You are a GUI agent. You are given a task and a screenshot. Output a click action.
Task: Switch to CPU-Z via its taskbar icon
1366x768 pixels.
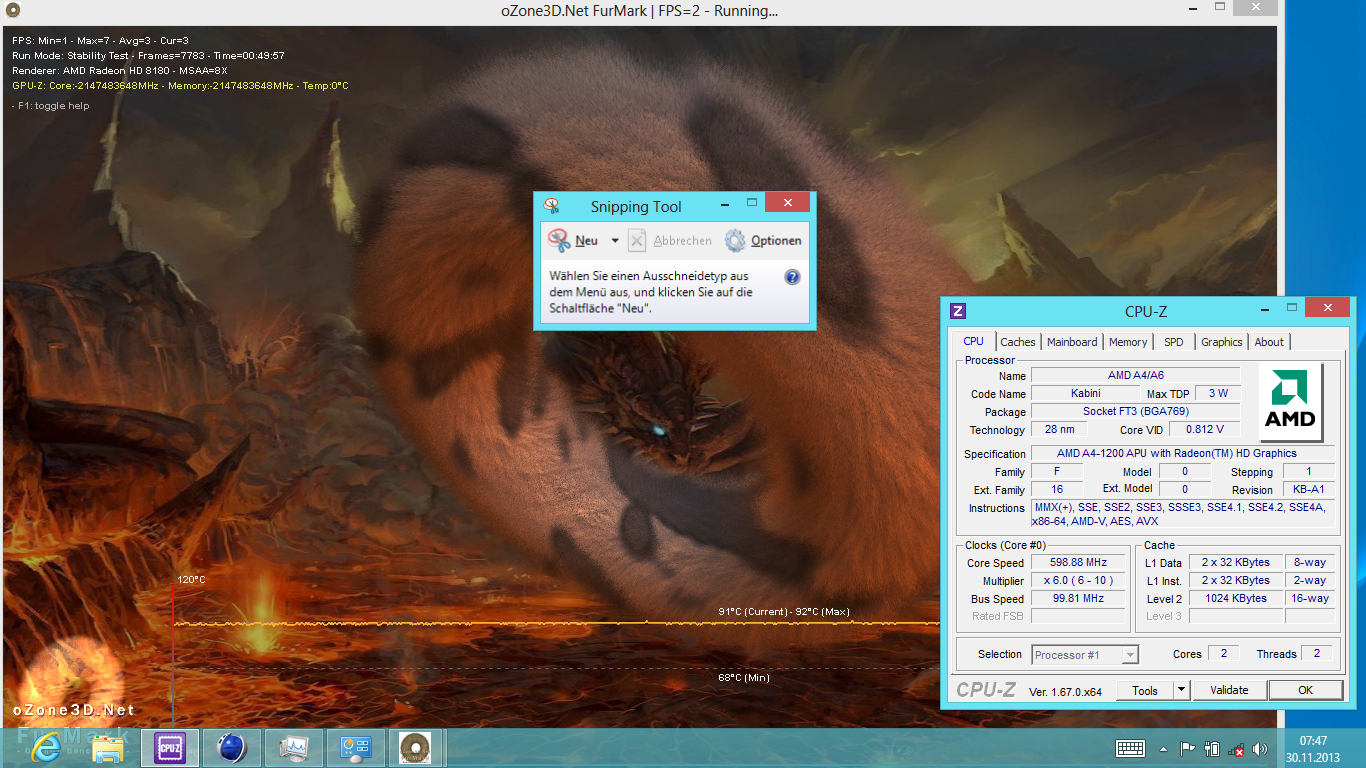pos(170,748)
